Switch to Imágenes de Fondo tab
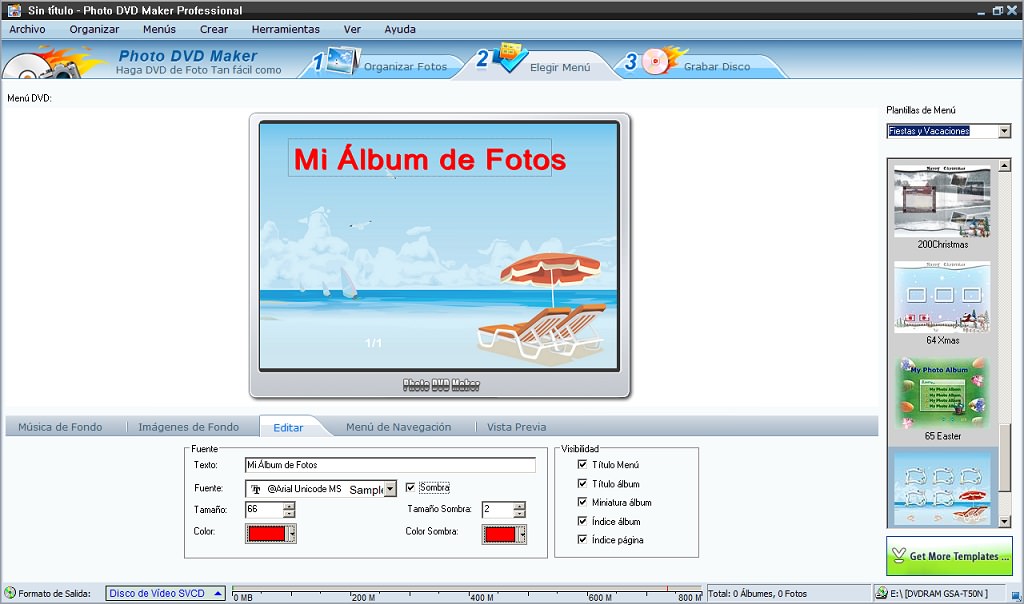 point(188,427)
